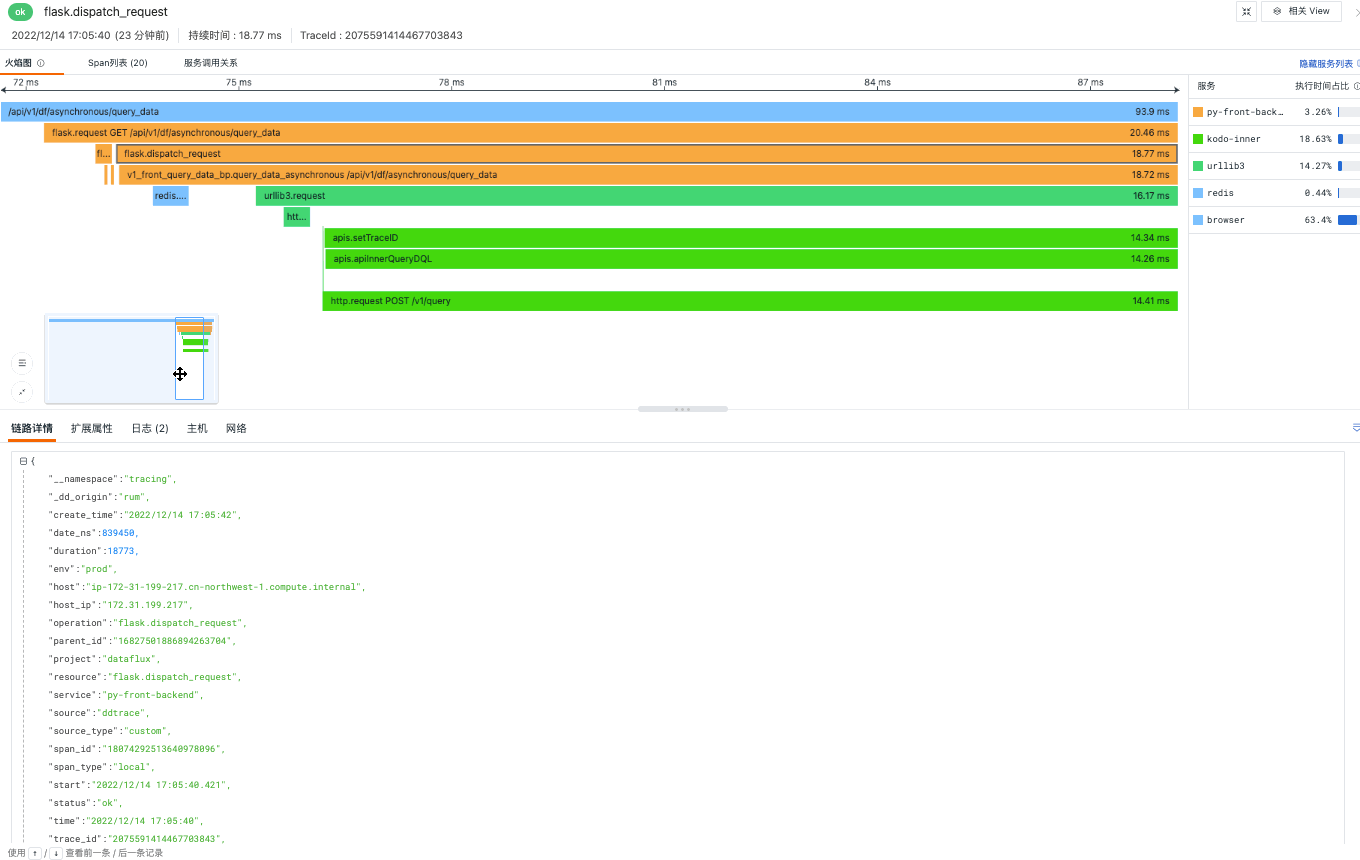The width and height of the screenshot is (1360, 860).
Task: Select the v1_front_query_data_bp span bar
Action: tap(648, 175)
